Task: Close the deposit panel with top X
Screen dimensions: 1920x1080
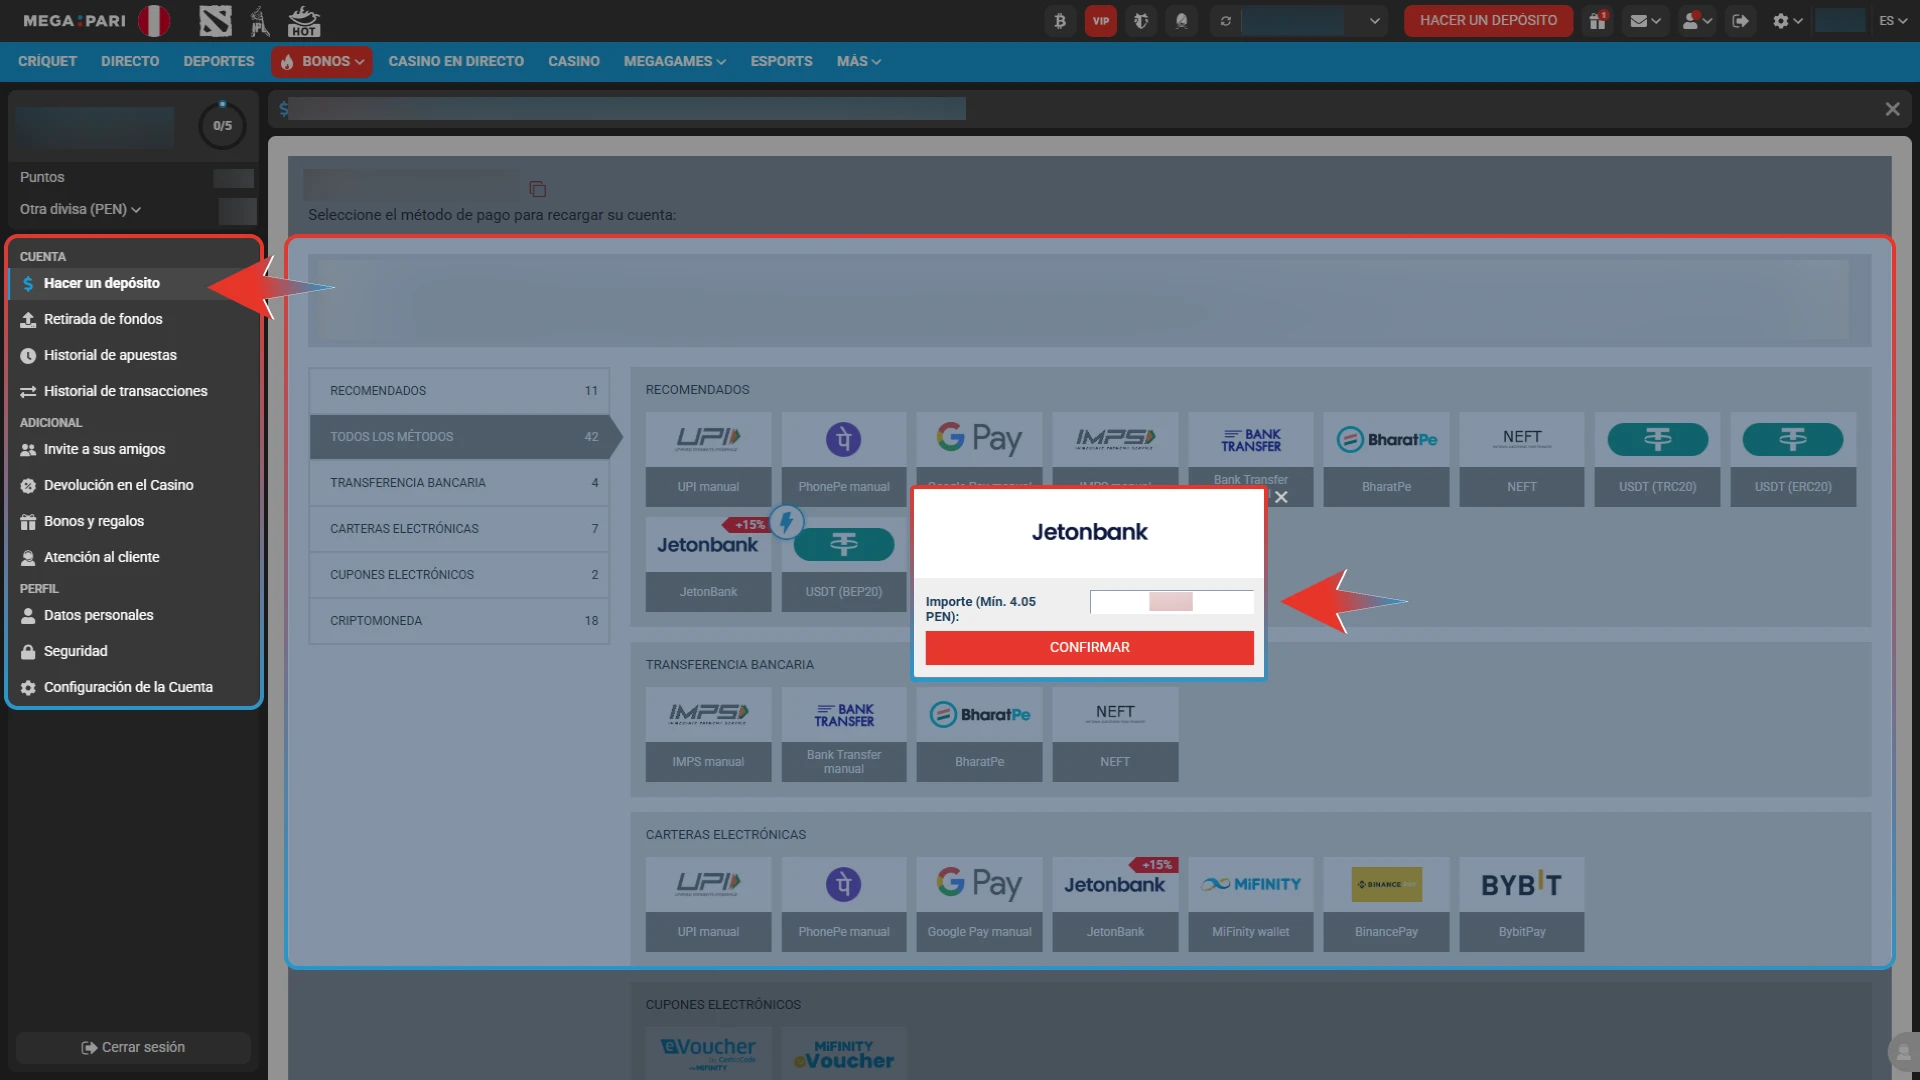Action: pyautogui.click(x=1892, y=109)
